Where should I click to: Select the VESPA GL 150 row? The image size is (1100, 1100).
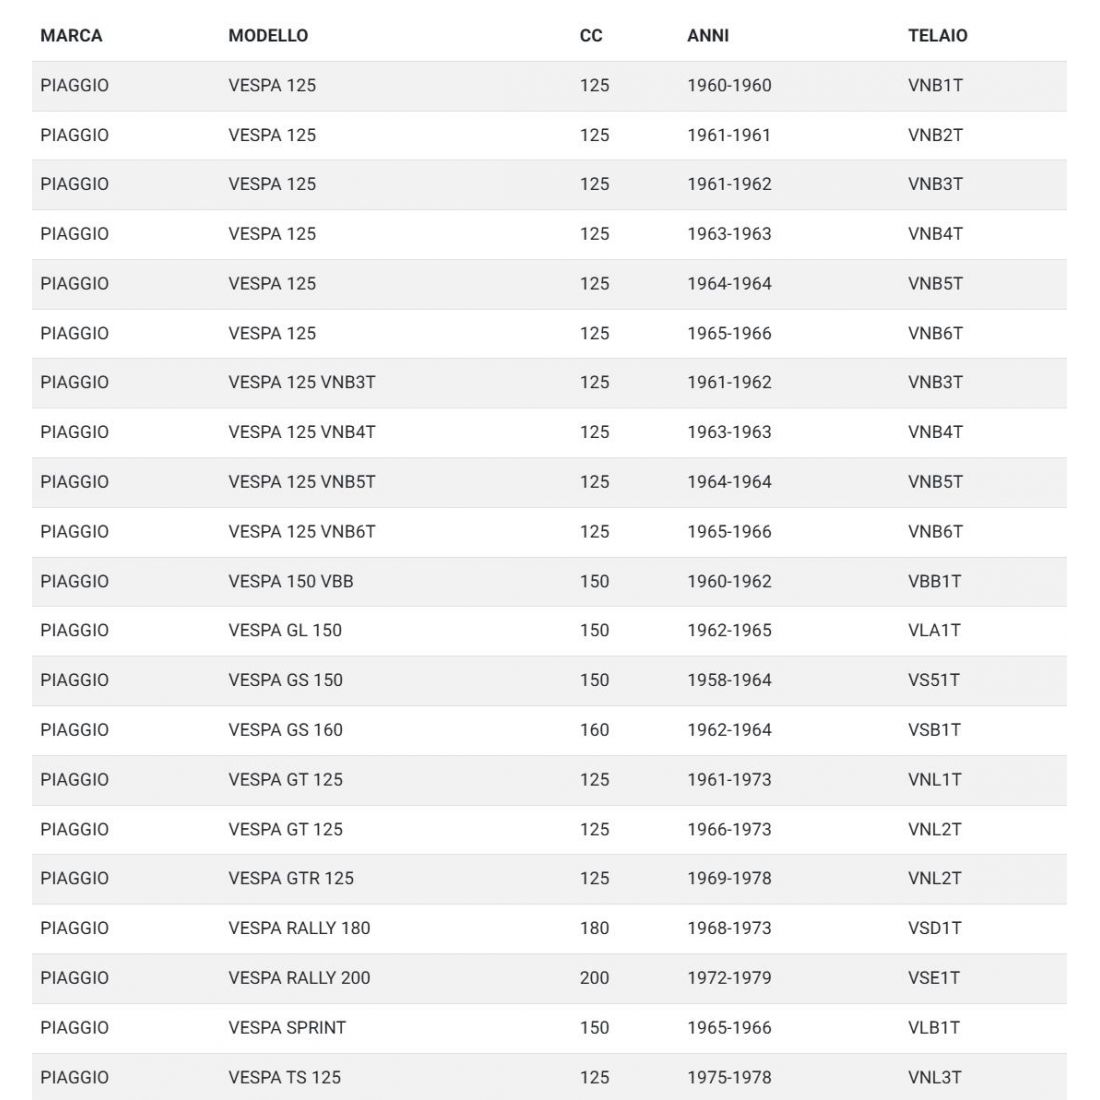[x=285, y=630]
